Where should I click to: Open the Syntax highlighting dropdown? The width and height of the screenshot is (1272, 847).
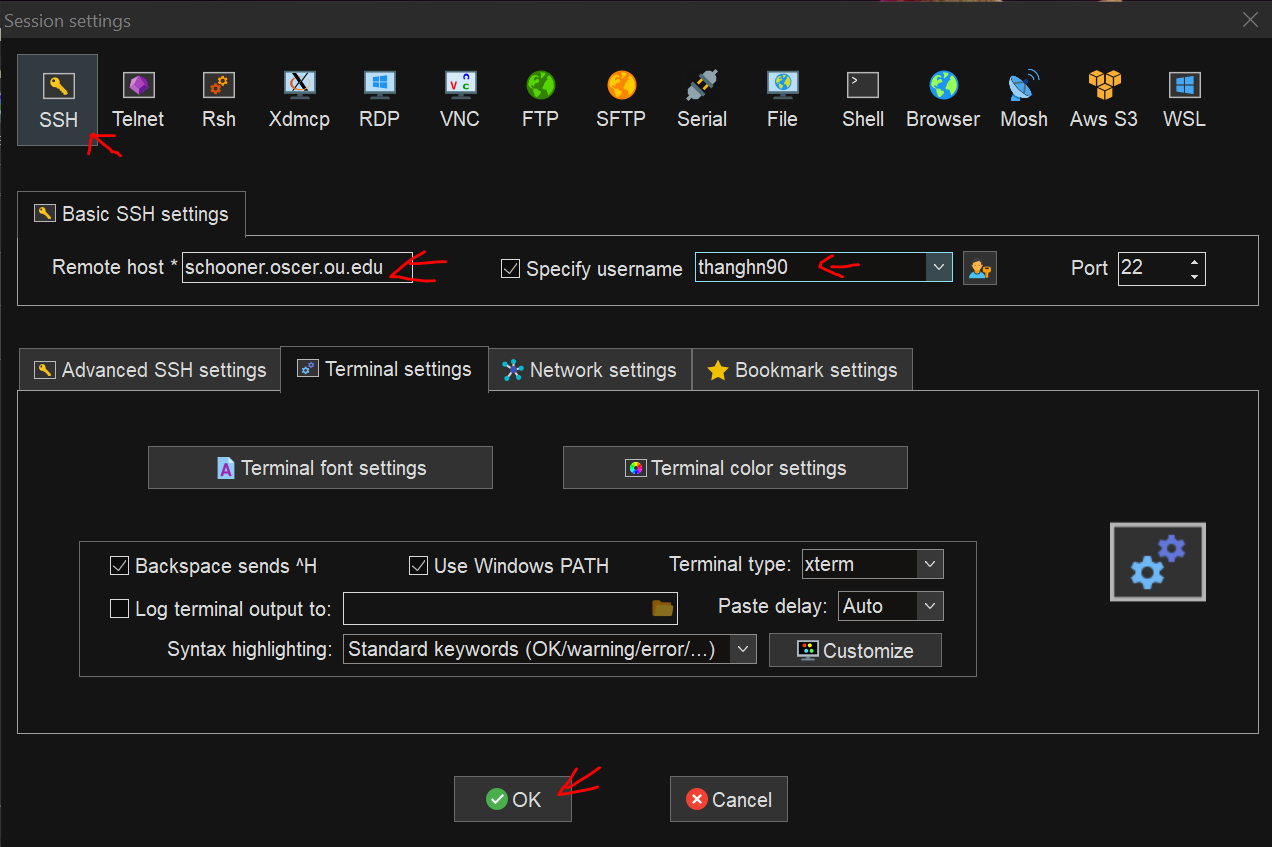[743, 649]
